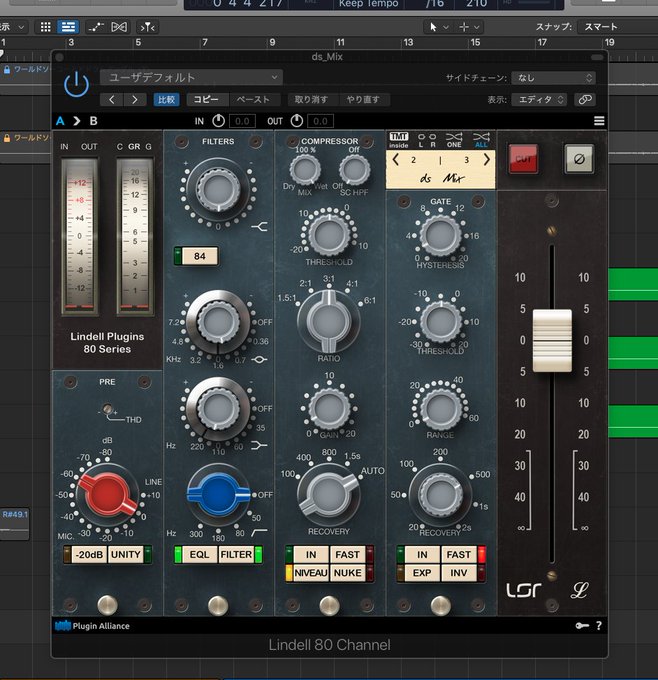Screen dimensions: 658x680
Task: Open the Plugin Alliance key license icon
Action: point(582,625)
